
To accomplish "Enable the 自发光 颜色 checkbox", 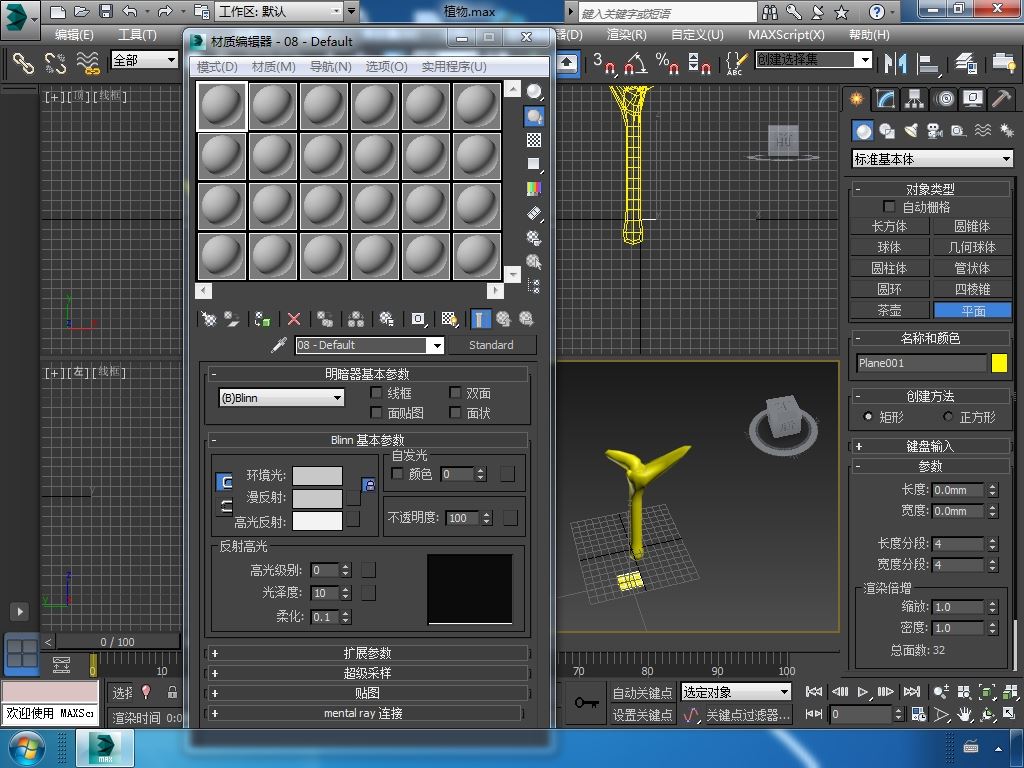I will [397, 473].
